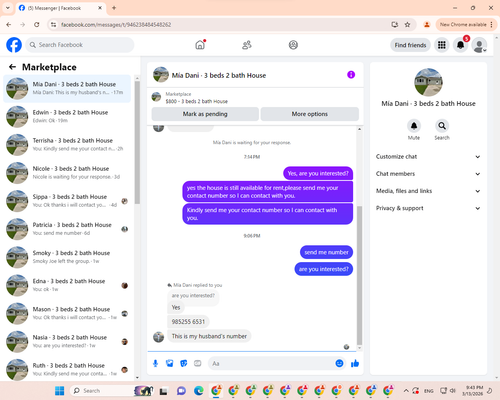Go back using Marketplace back arrow

tap(12, 67)
